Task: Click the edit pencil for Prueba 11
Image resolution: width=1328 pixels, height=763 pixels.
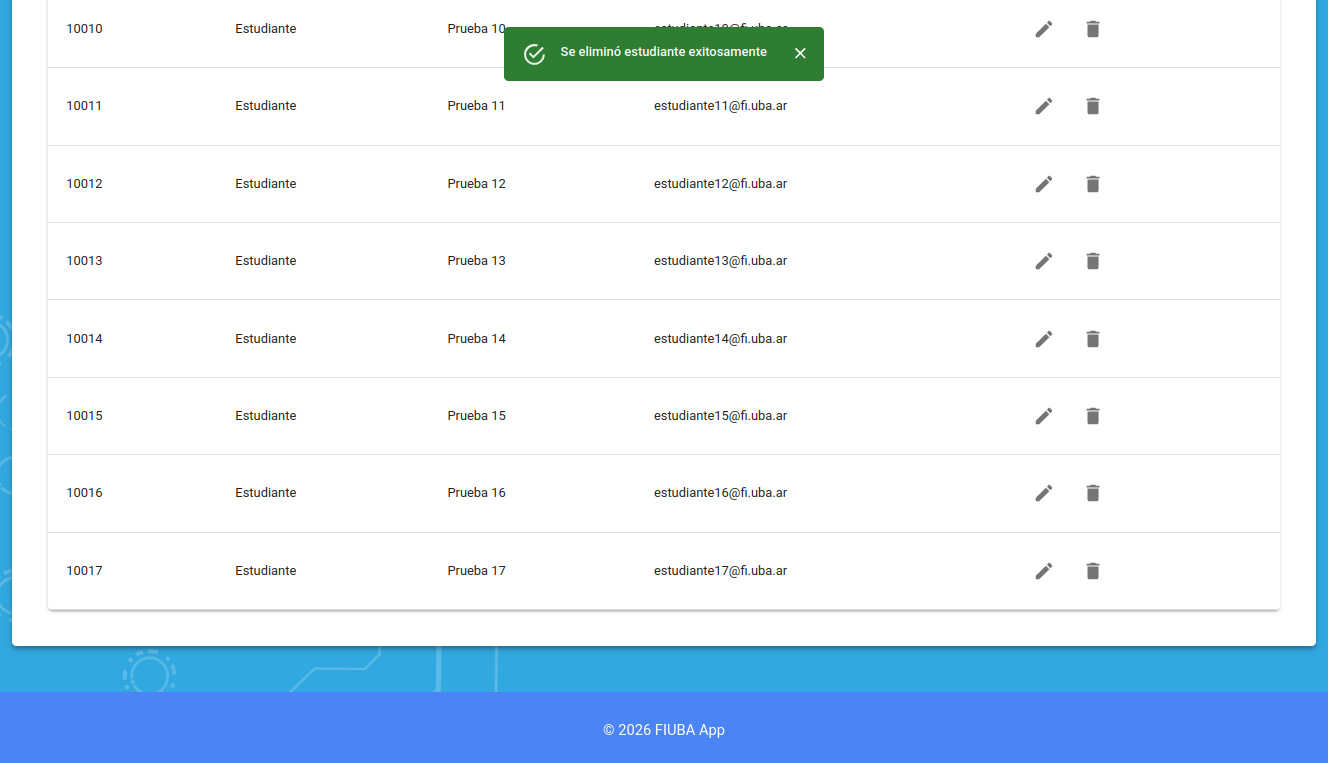Action: [1043, 106]
